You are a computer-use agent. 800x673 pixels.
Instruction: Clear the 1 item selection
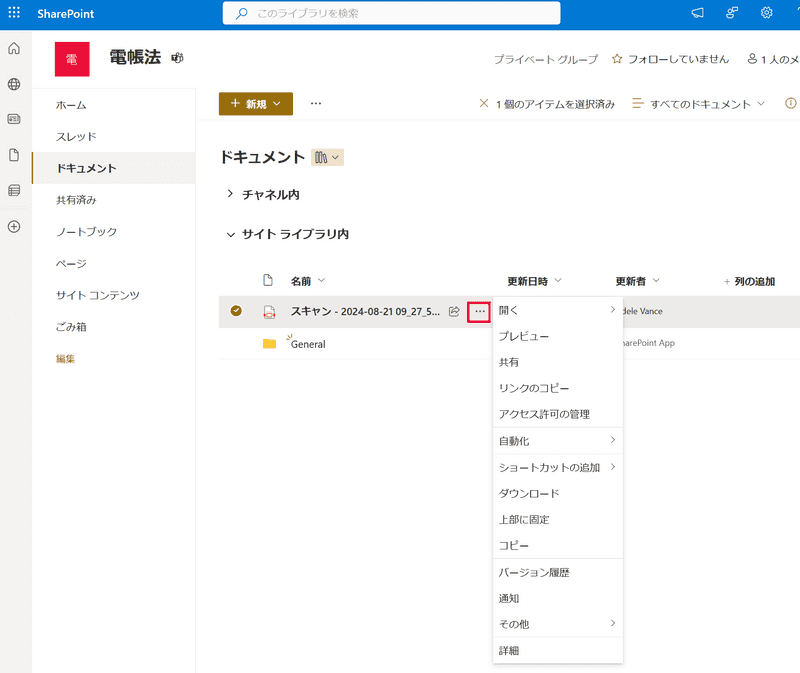485,104
